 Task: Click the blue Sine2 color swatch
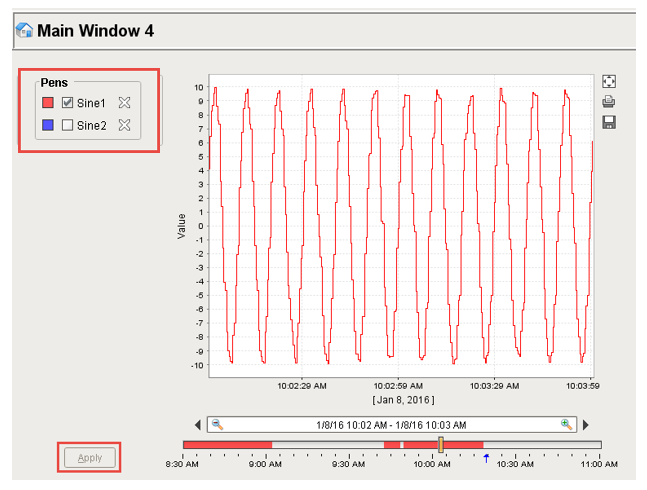pyautogui.click(x=48, y=125)
